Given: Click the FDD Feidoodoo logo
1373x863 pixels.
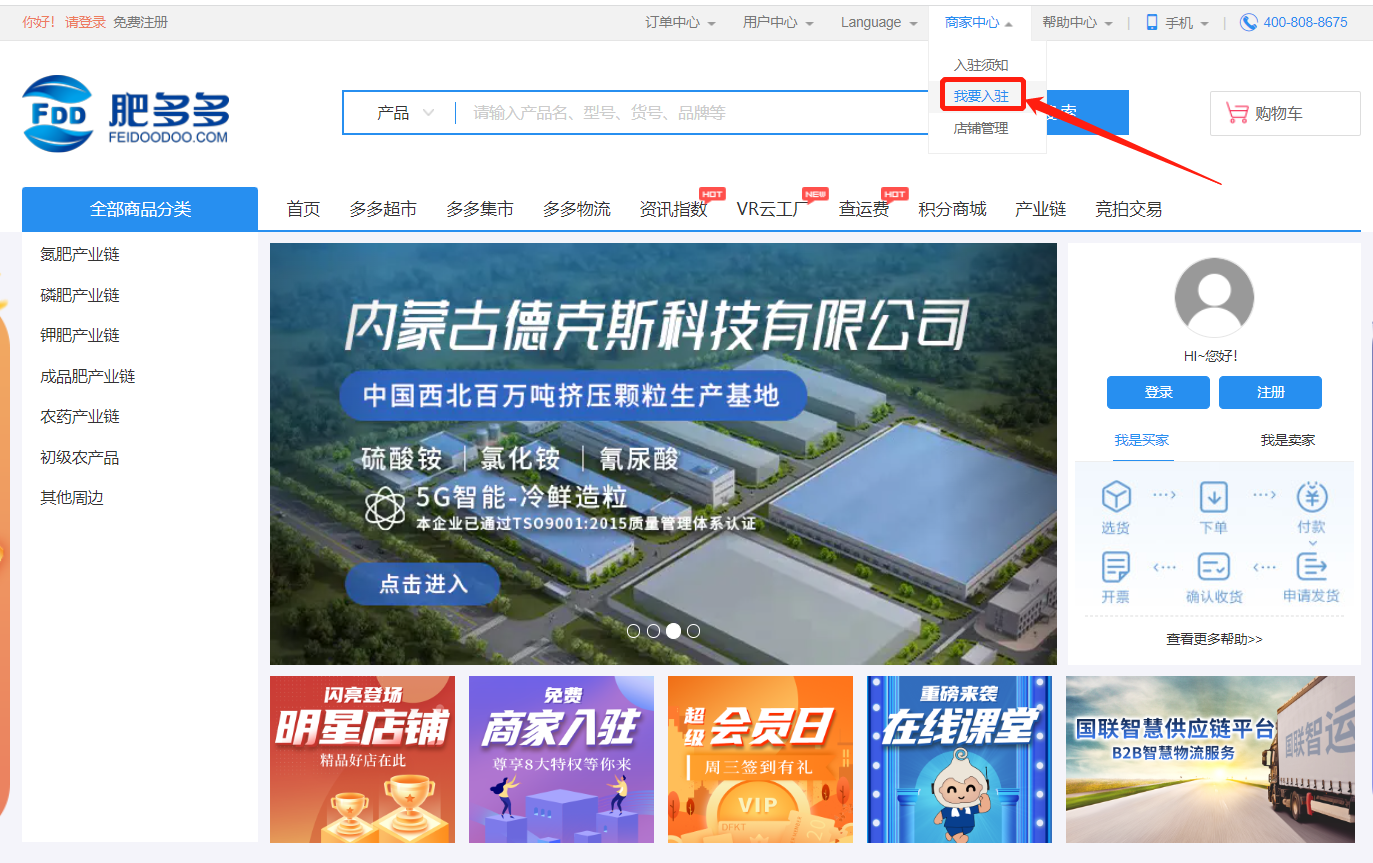Looking at the screenshot, I should click(x=126, y=113).
